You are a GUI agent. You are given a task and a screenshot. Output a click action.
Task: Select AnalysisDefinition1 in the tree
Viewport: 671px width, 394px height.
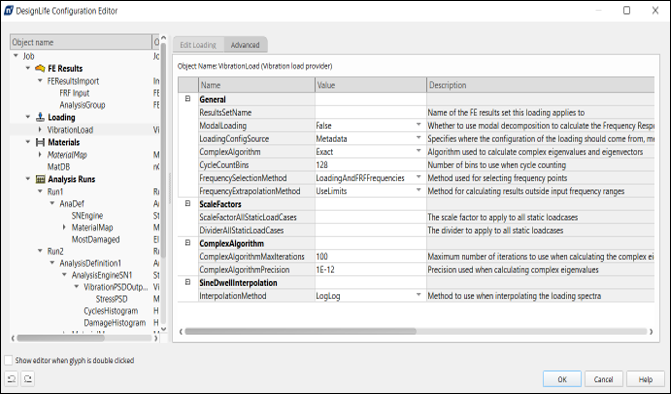90,263
